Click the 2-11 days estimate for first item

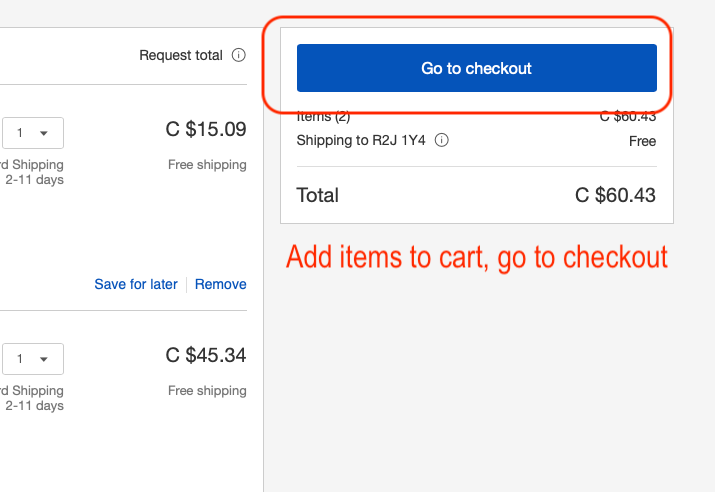coord(35,180)
